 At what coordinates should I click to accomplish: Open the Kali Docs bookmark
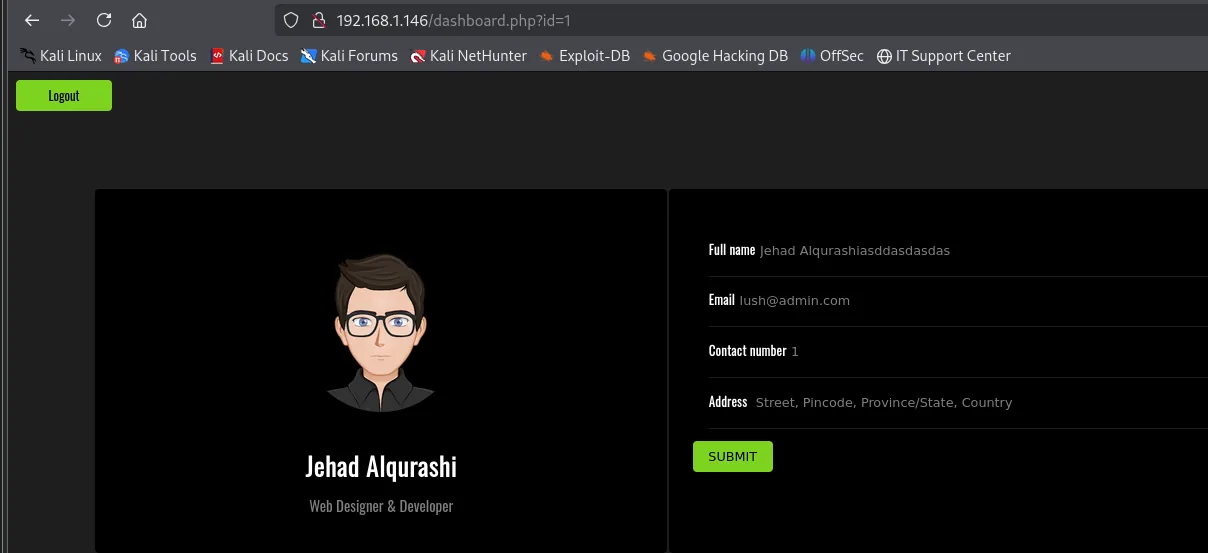point(249,56)
